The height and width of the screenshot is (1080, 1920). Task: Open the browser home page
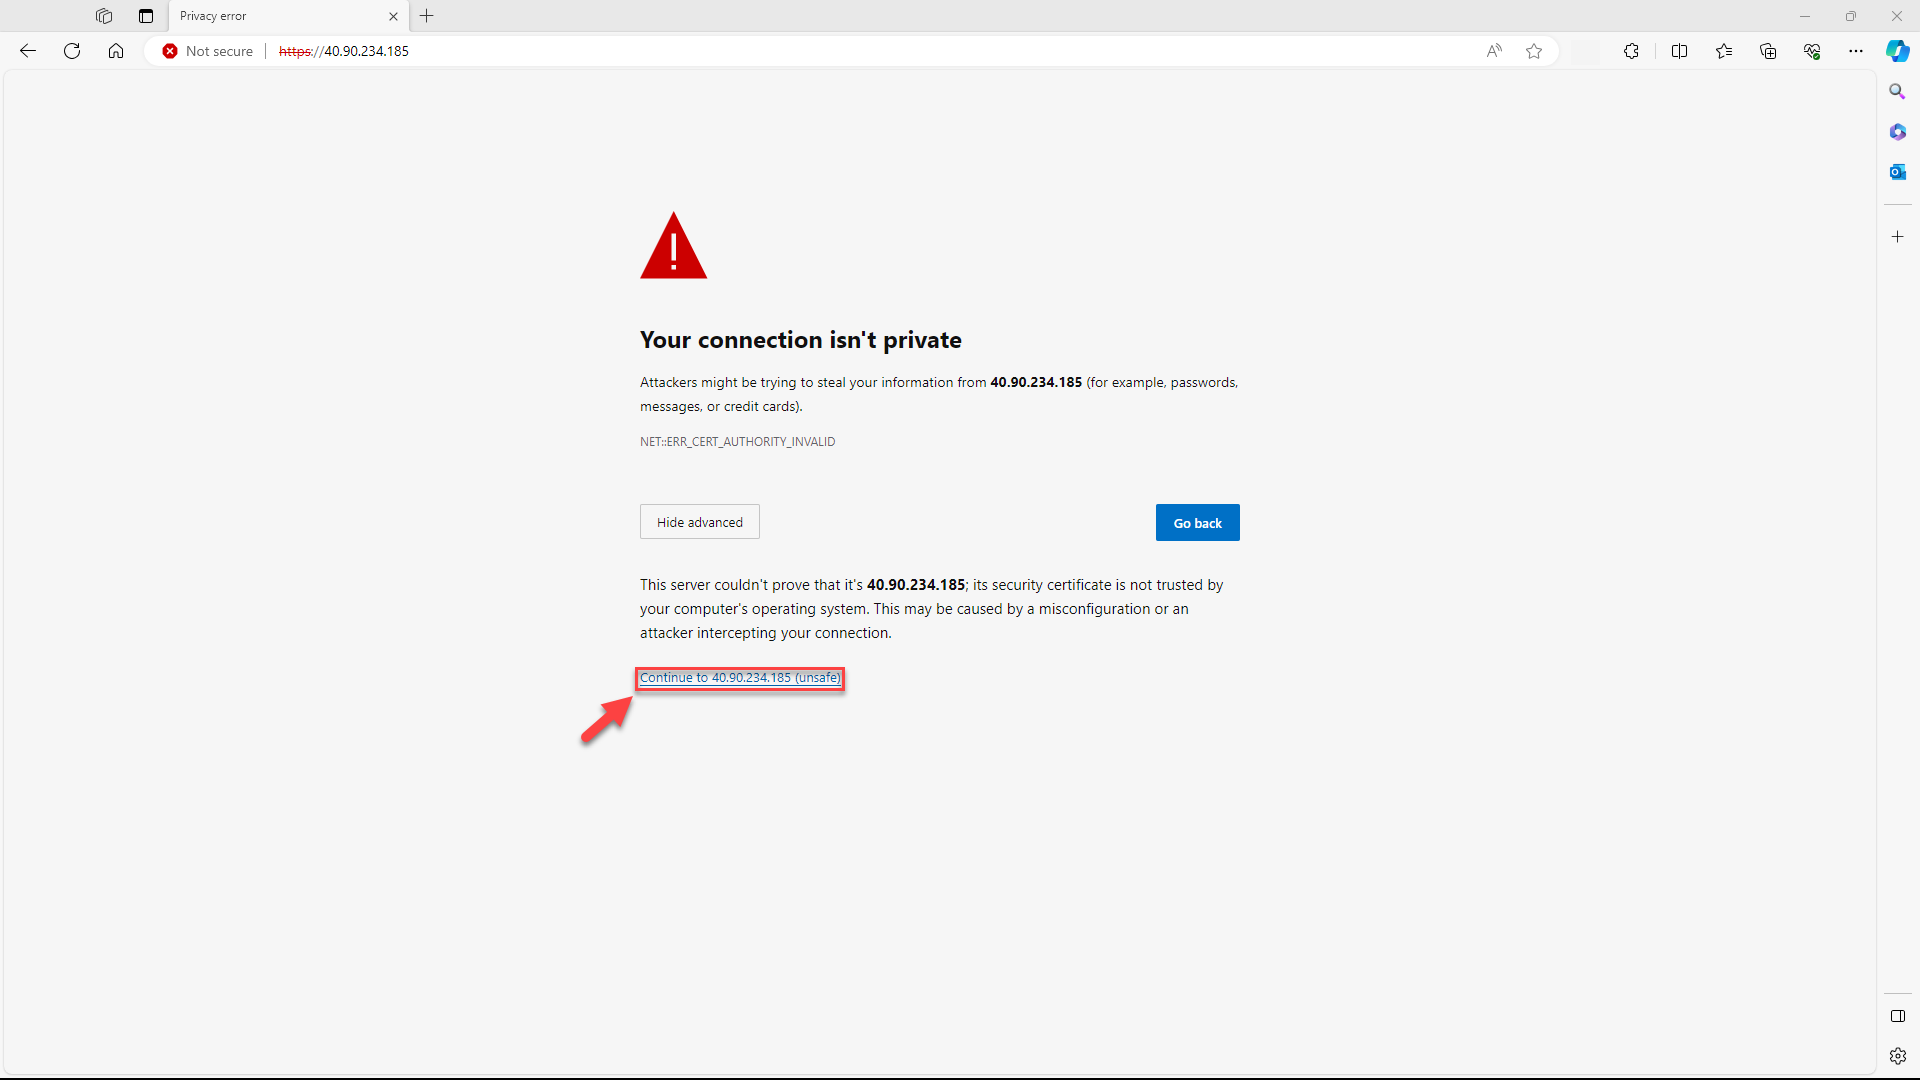pyautogui.click(x=116, y=51)
